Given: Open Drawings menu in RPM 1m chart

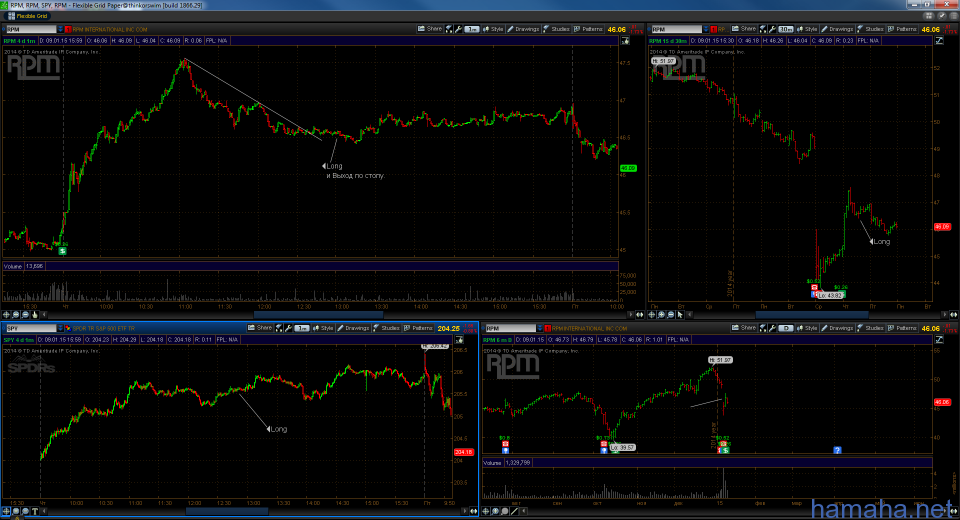Looking at the screenshot, I should click(x=523, y=29).
